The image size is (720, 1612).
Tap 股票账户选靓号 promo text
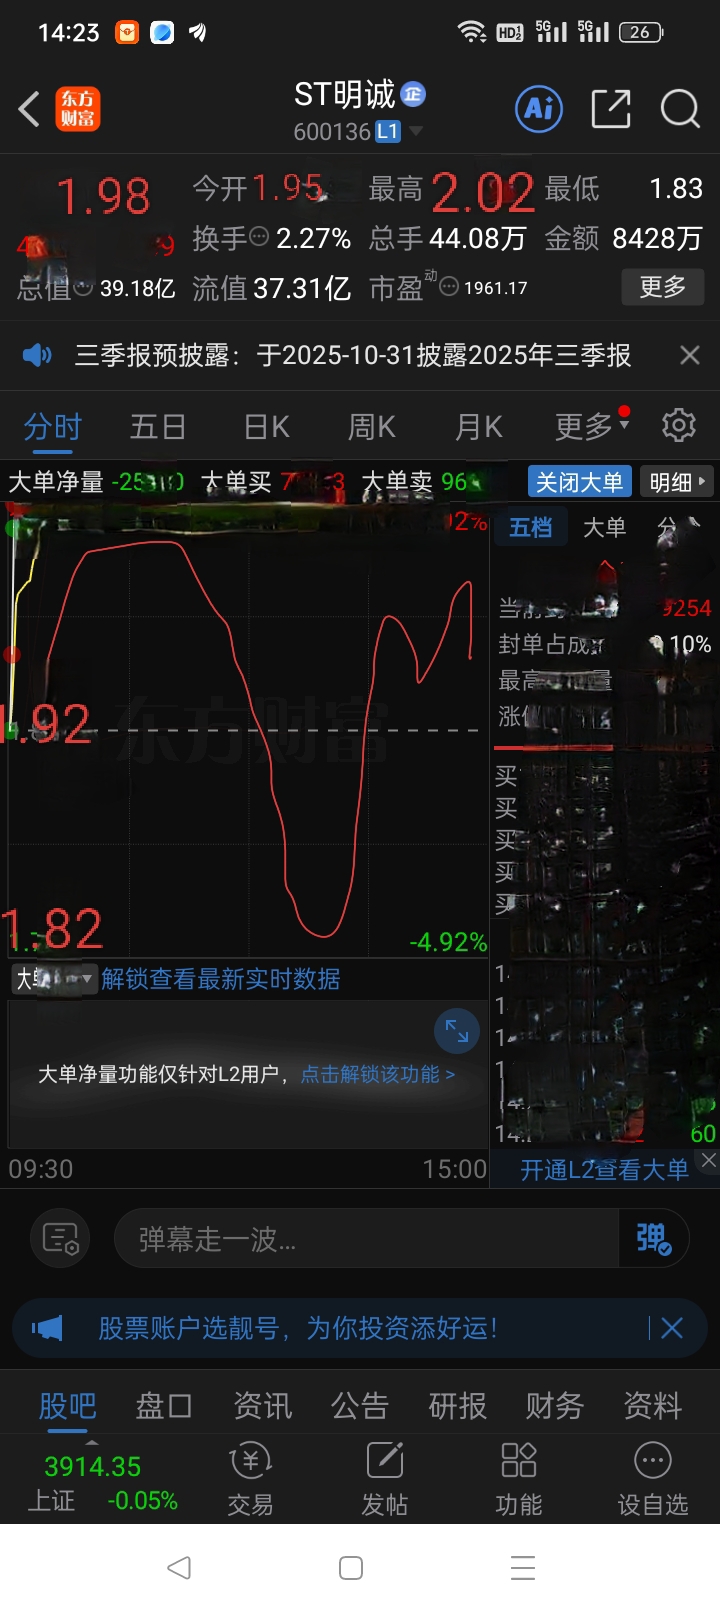click(298, 1328)
